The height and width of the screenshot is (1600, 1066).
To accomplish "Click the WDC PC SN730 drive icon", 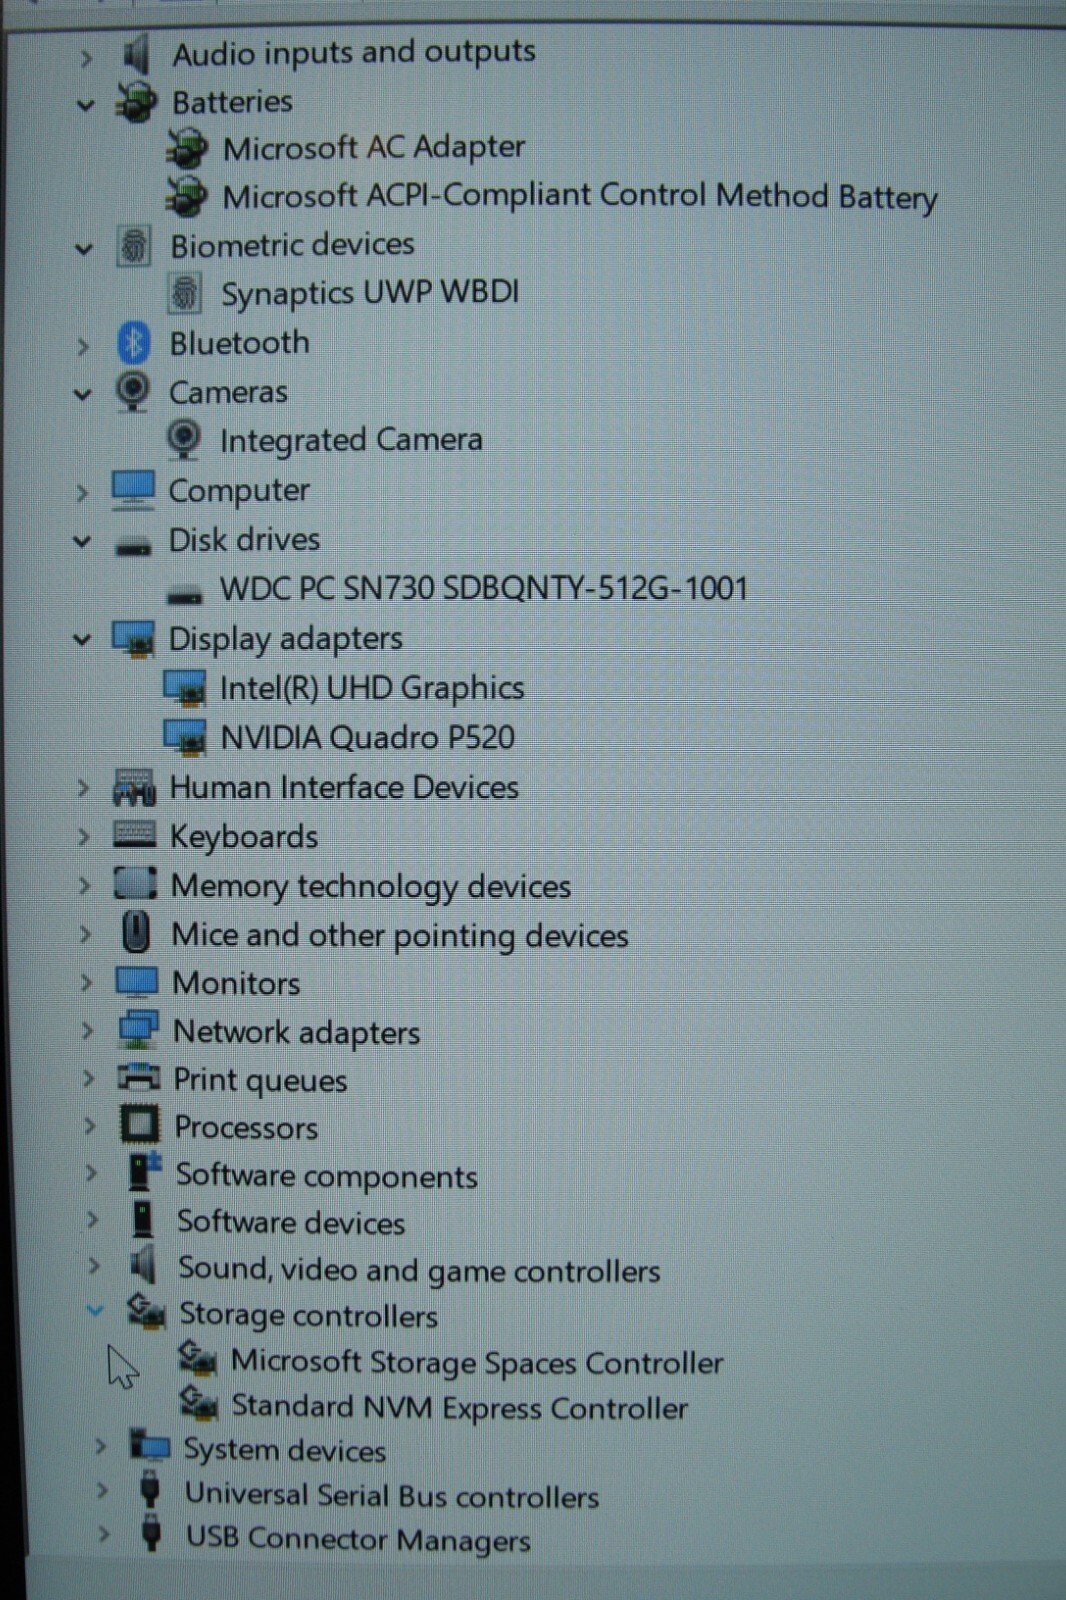I will tap(184, 595).
